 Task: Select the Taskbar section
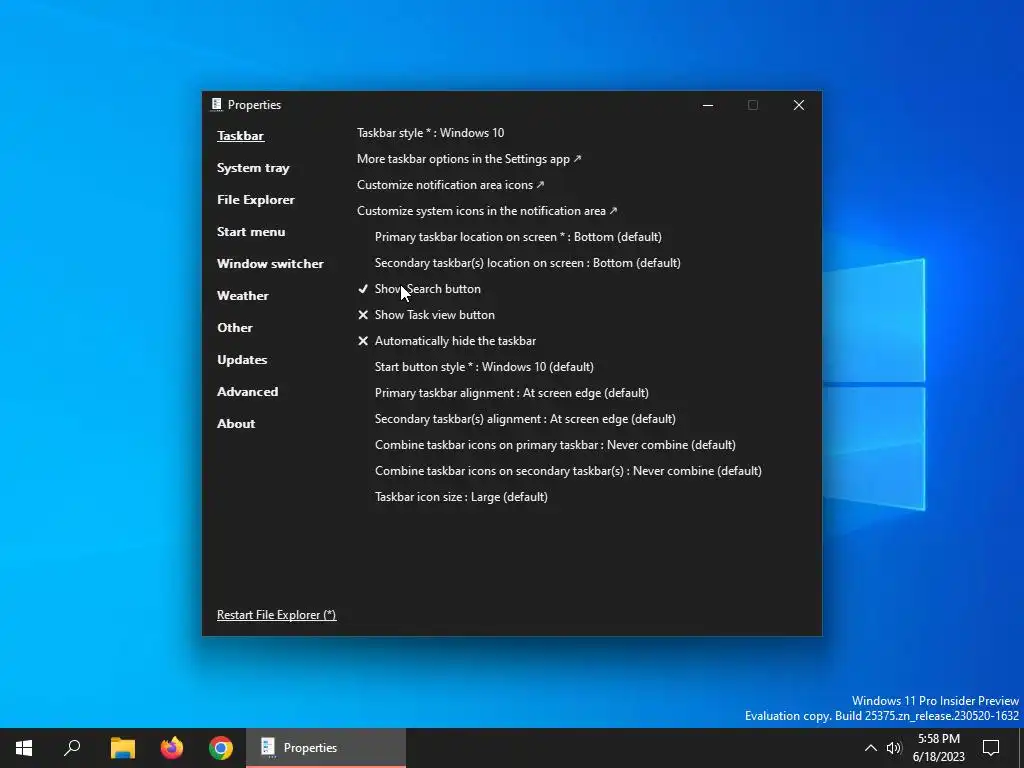coord(240,136)
